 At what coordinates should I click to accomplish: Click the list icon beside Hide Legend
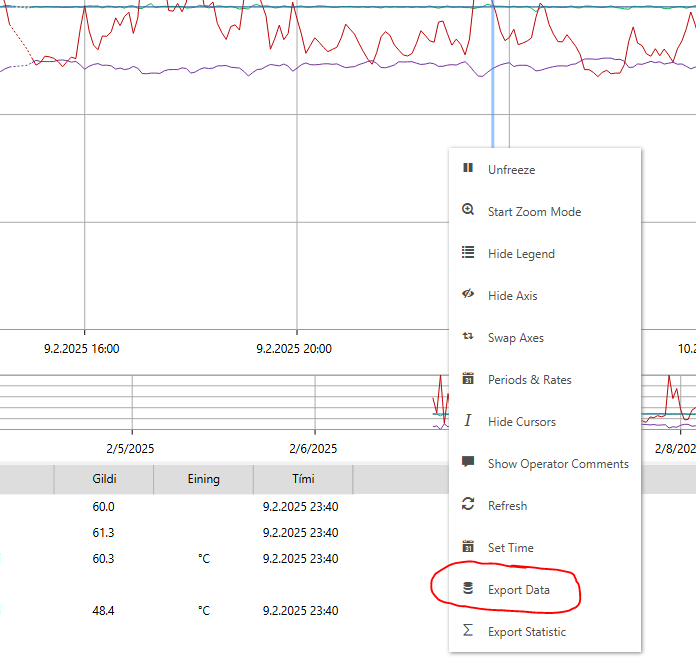point(467,253)
